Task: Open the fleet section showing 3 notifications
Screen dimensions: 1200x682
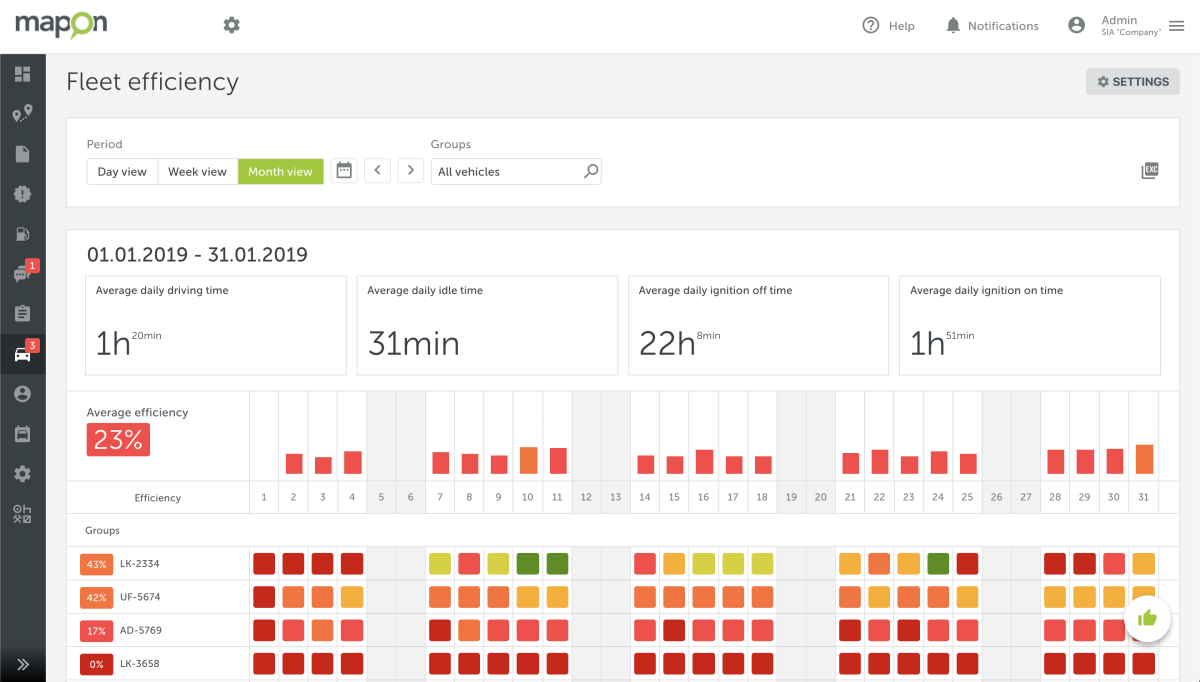Action: (x=22, y=352)
